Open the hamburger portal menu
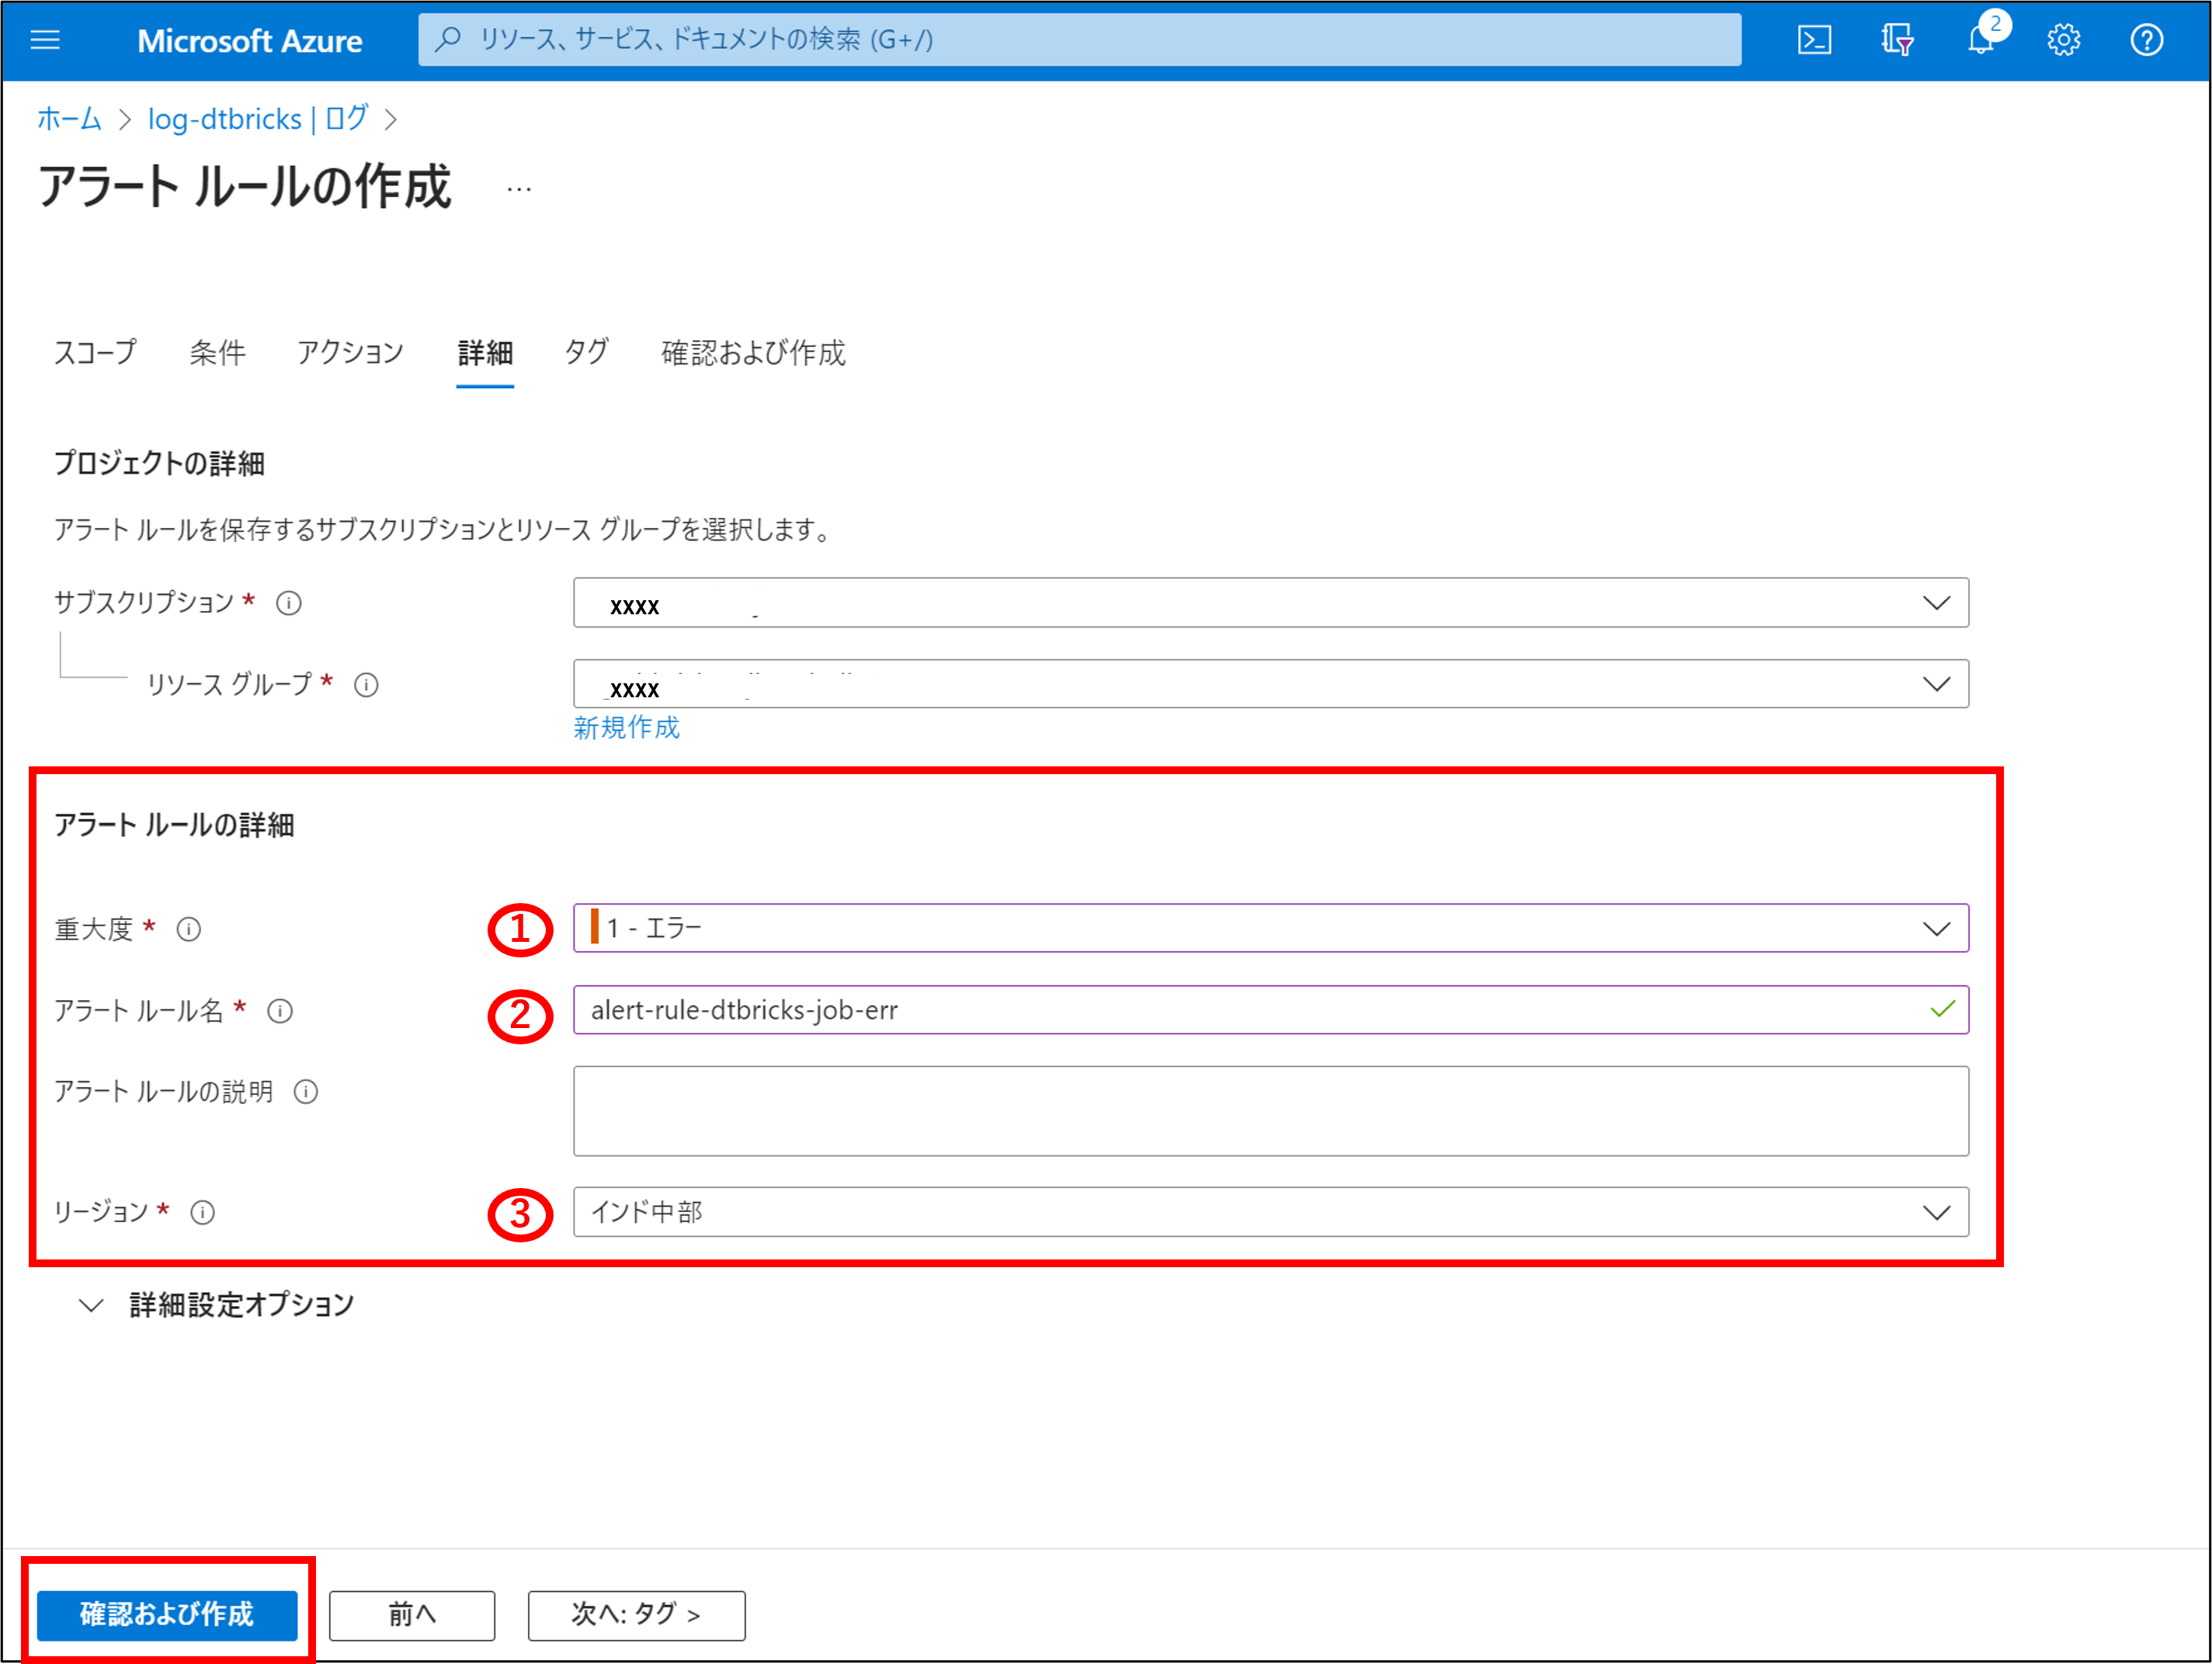2212x1664 pixels. [x=46, y=40]
